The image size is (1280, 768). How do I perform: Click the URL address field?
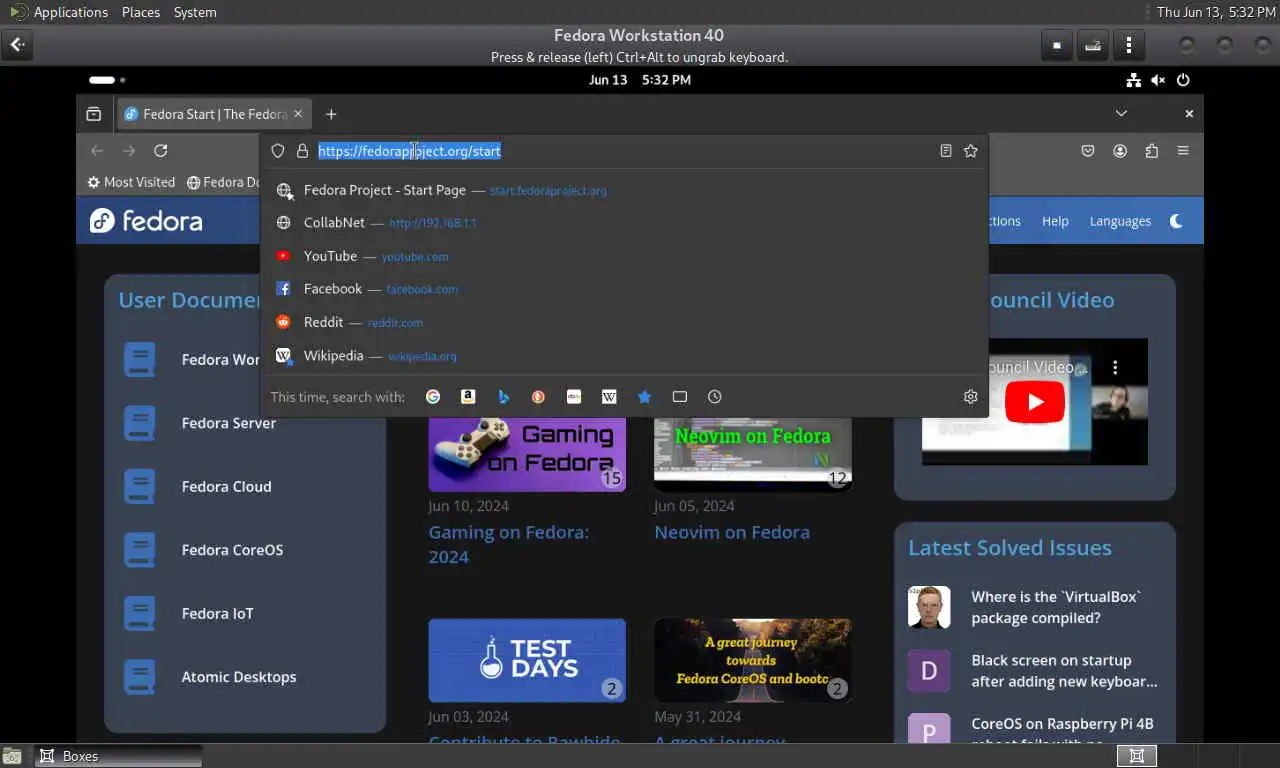pyautogui.click(x=623, y=151)
